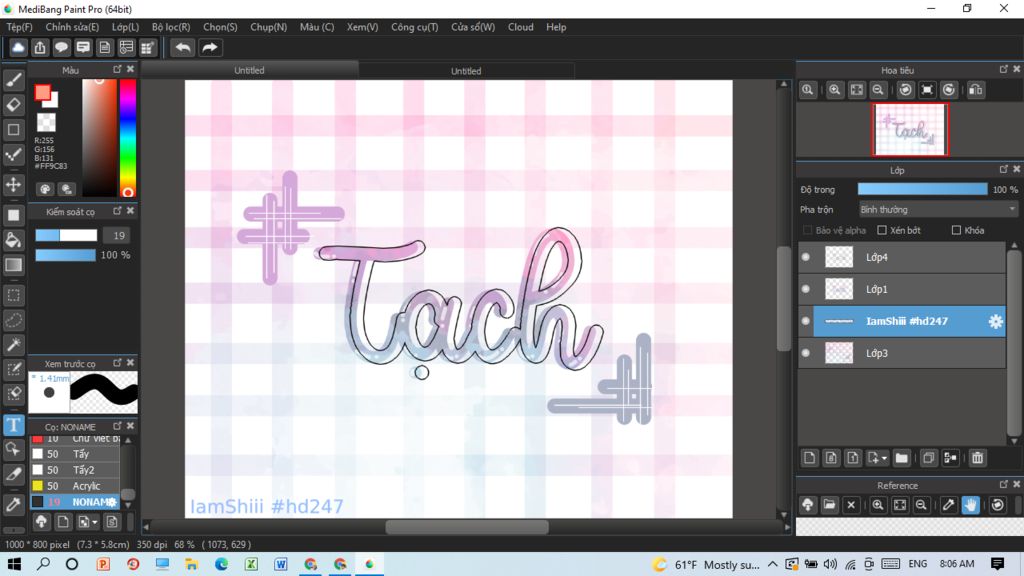The height and width of the screenshot is (576, 1024).
Task: Select the Magic Wand tool
Action: pyautogui.click(x=13, y=345)
